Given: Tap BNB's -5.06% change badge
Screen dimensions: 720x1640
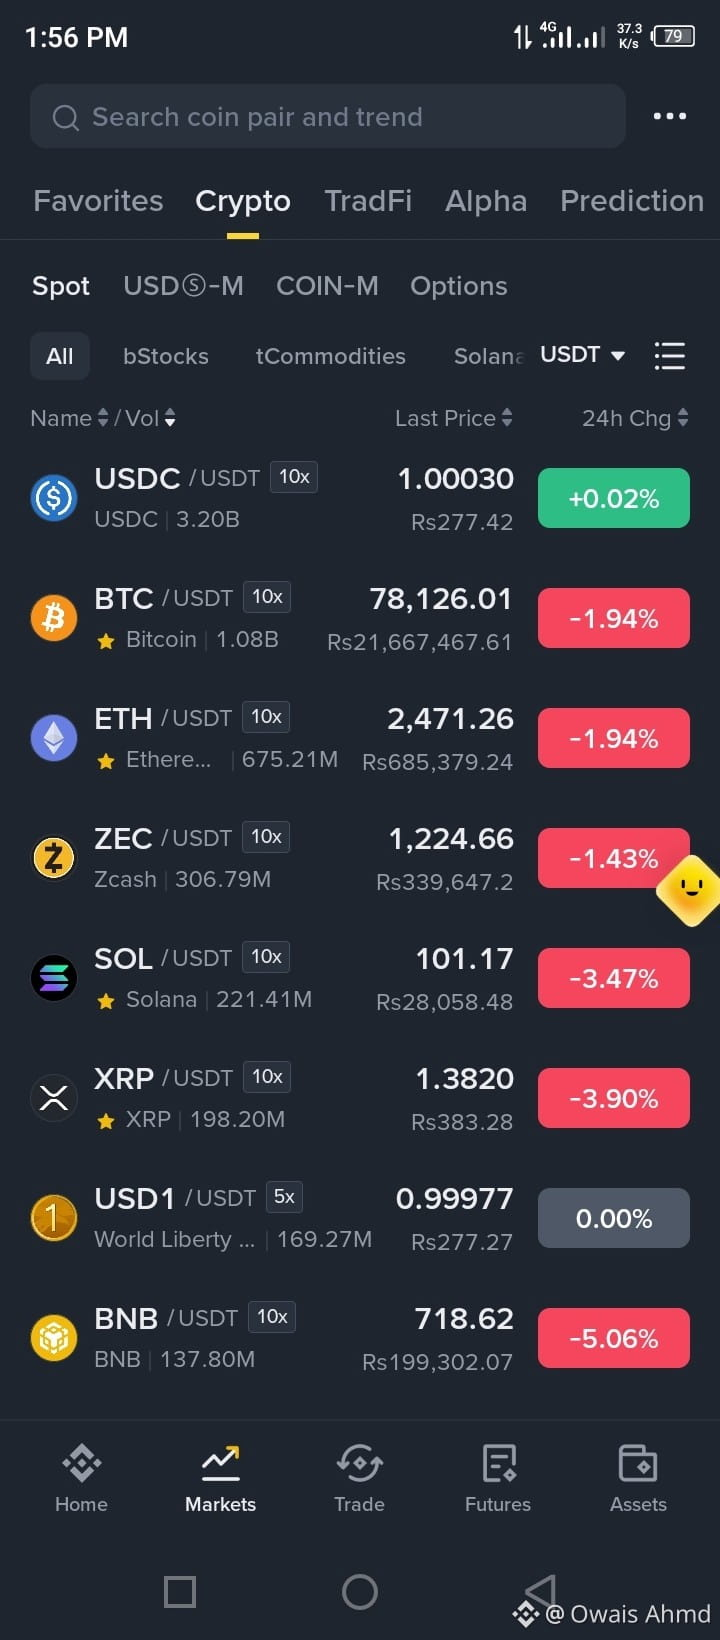Looking at the screenshot, I should [x=614, y=1338].
